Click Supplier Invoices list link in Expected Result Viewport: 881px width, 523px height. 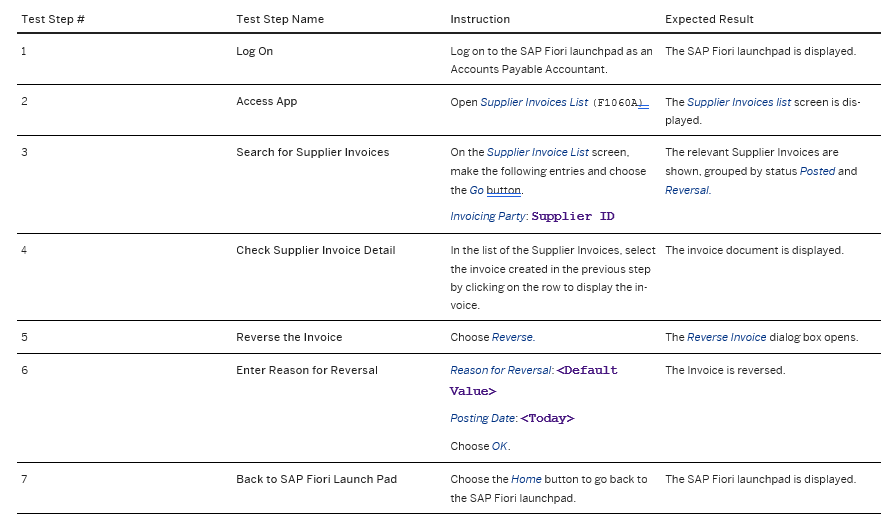pos(739,102)
